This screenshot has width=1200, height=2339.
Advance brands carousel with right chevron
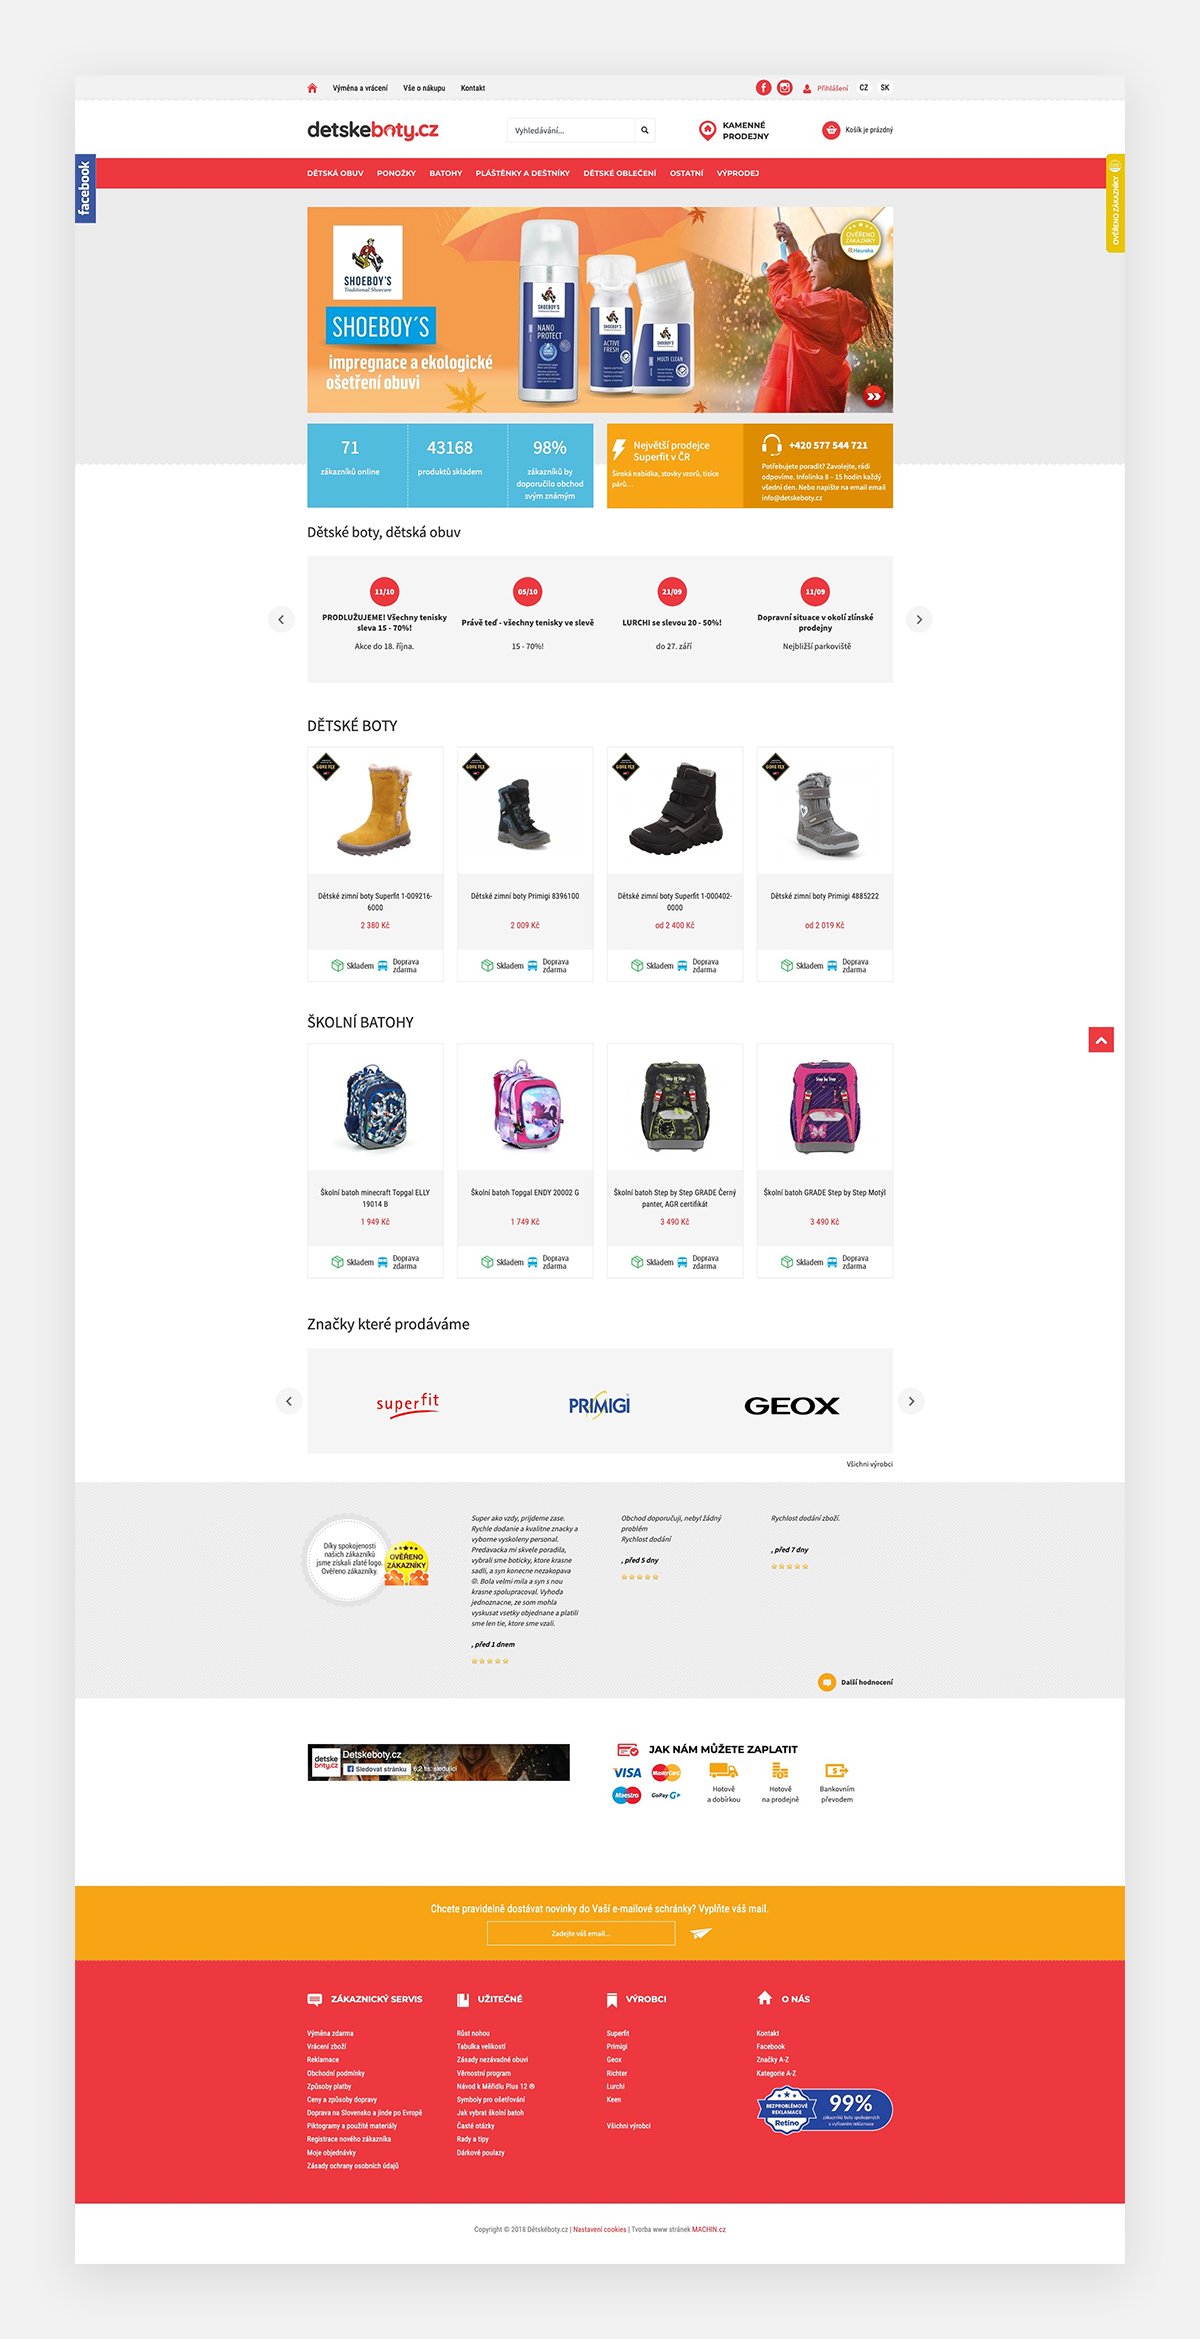click(911, 1401)
